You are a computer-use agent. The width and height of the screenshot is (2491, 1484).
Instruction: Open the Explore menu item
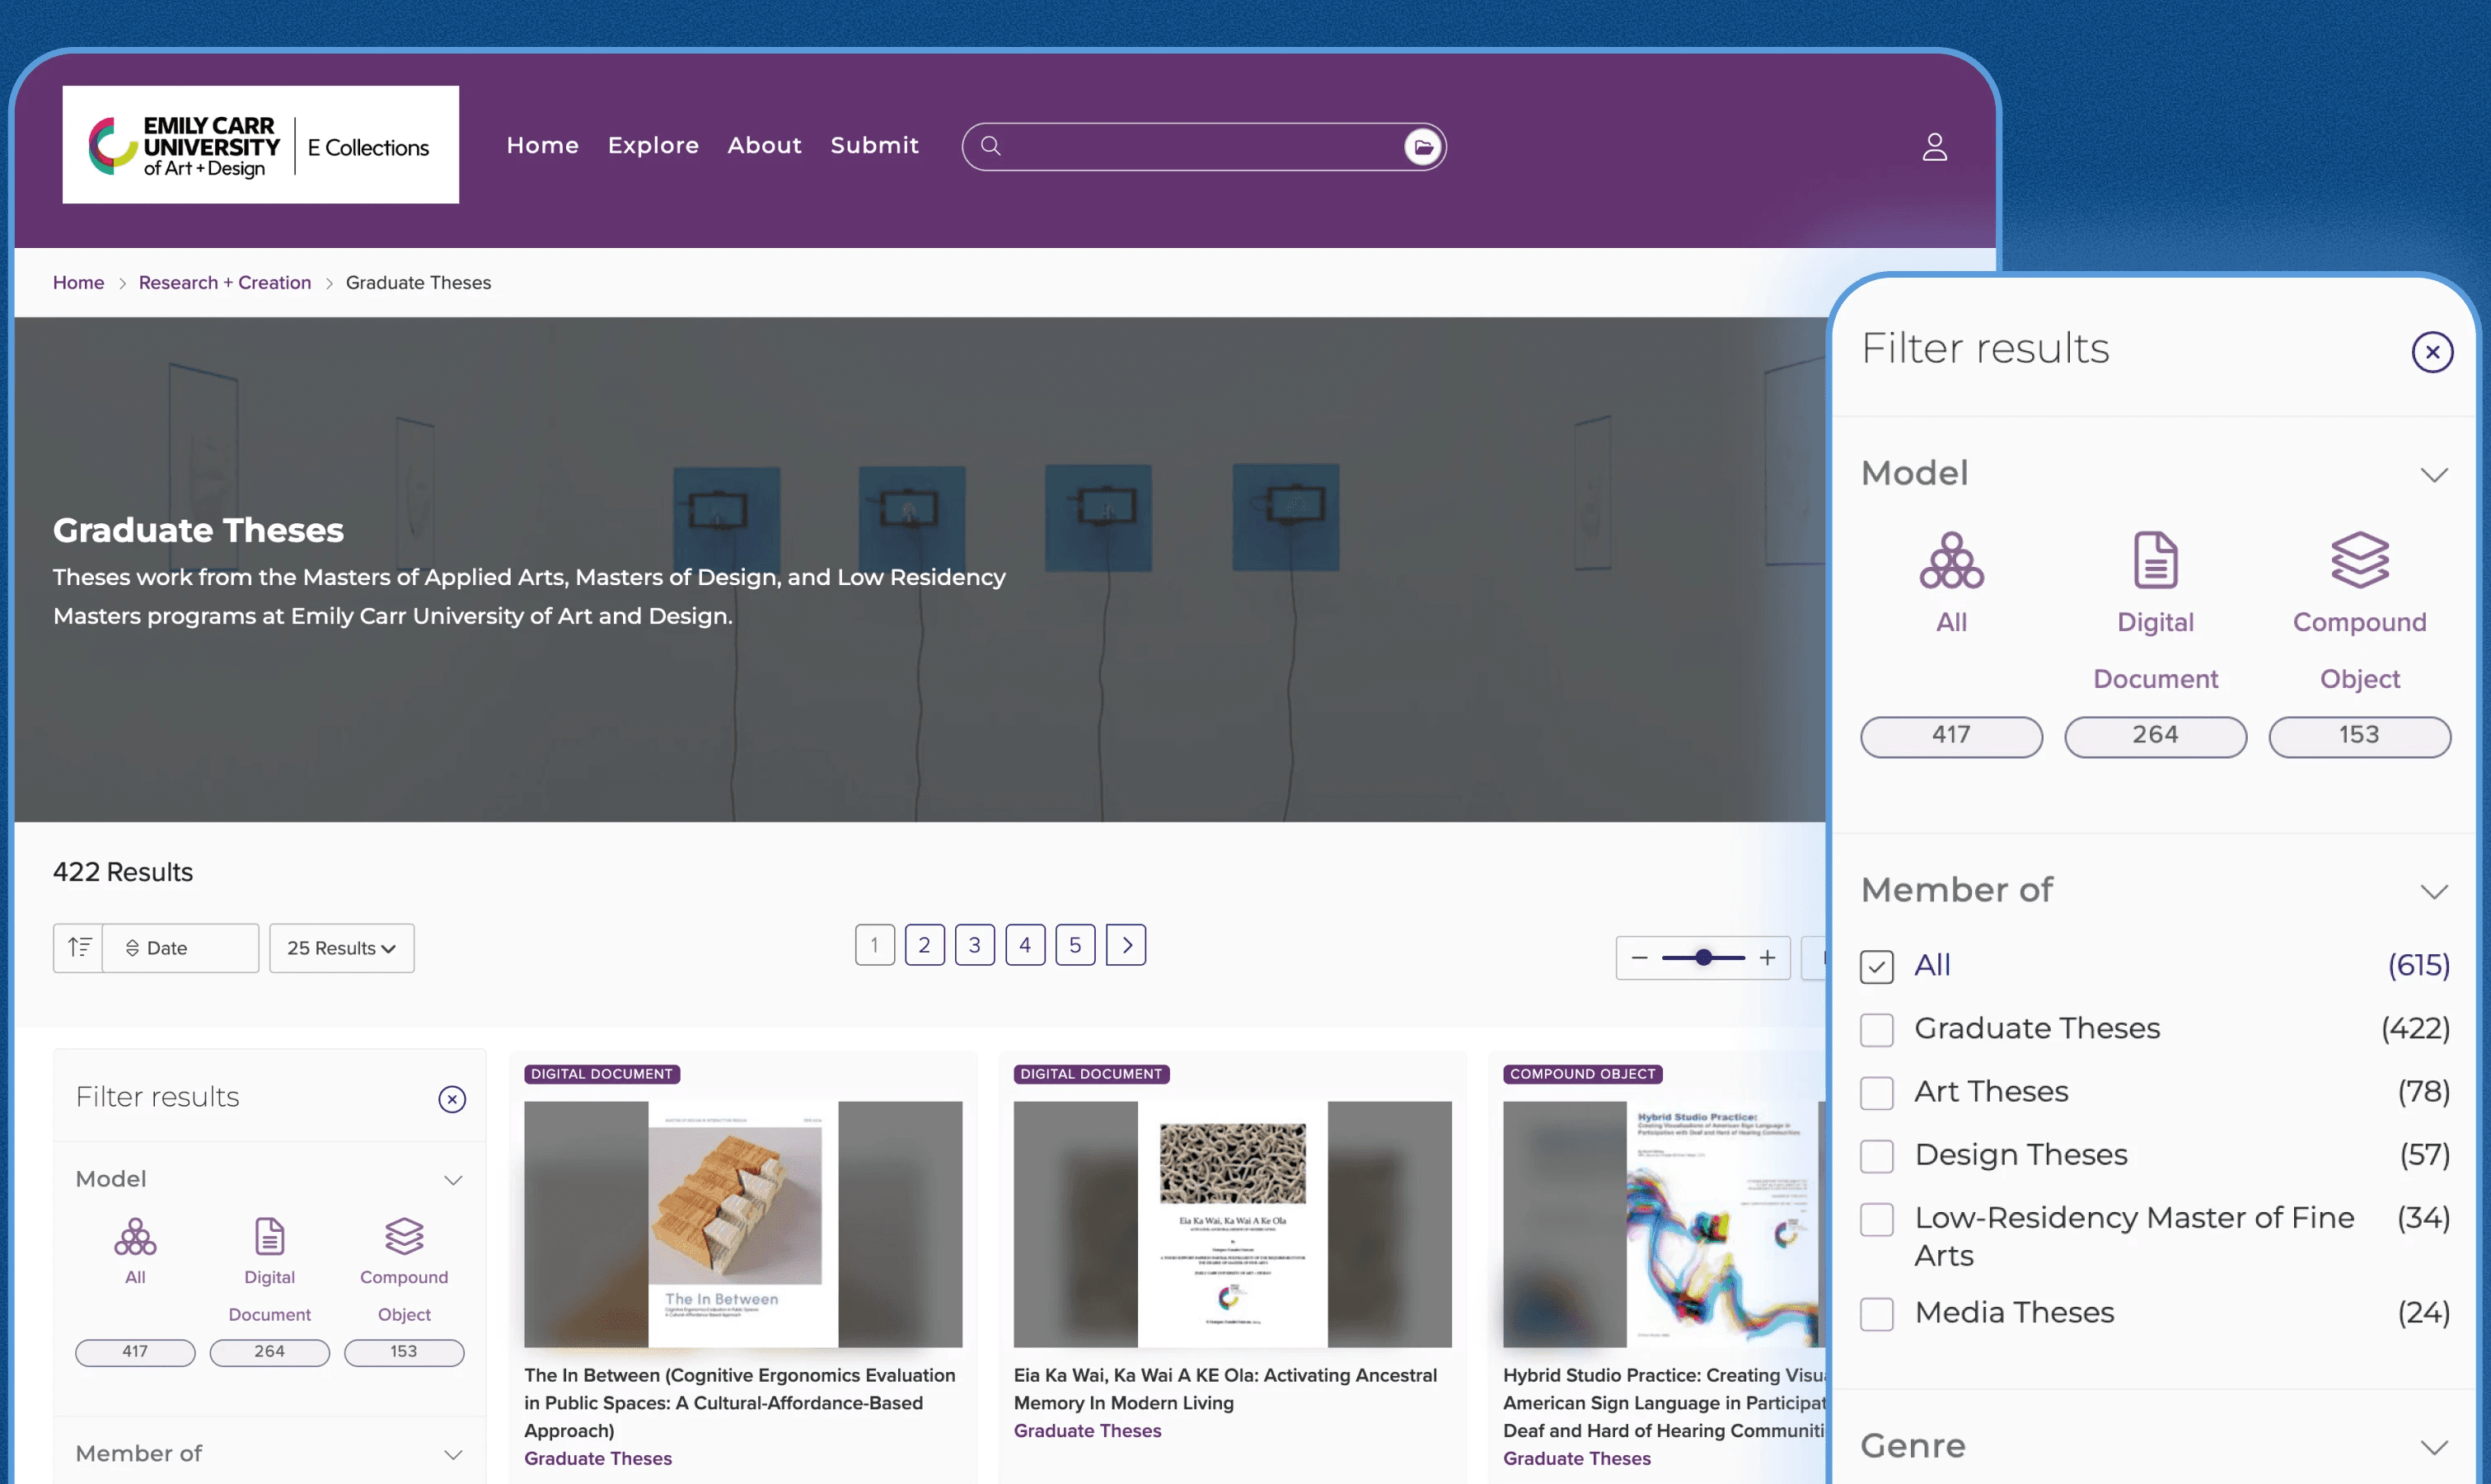(x=653, y=146)
